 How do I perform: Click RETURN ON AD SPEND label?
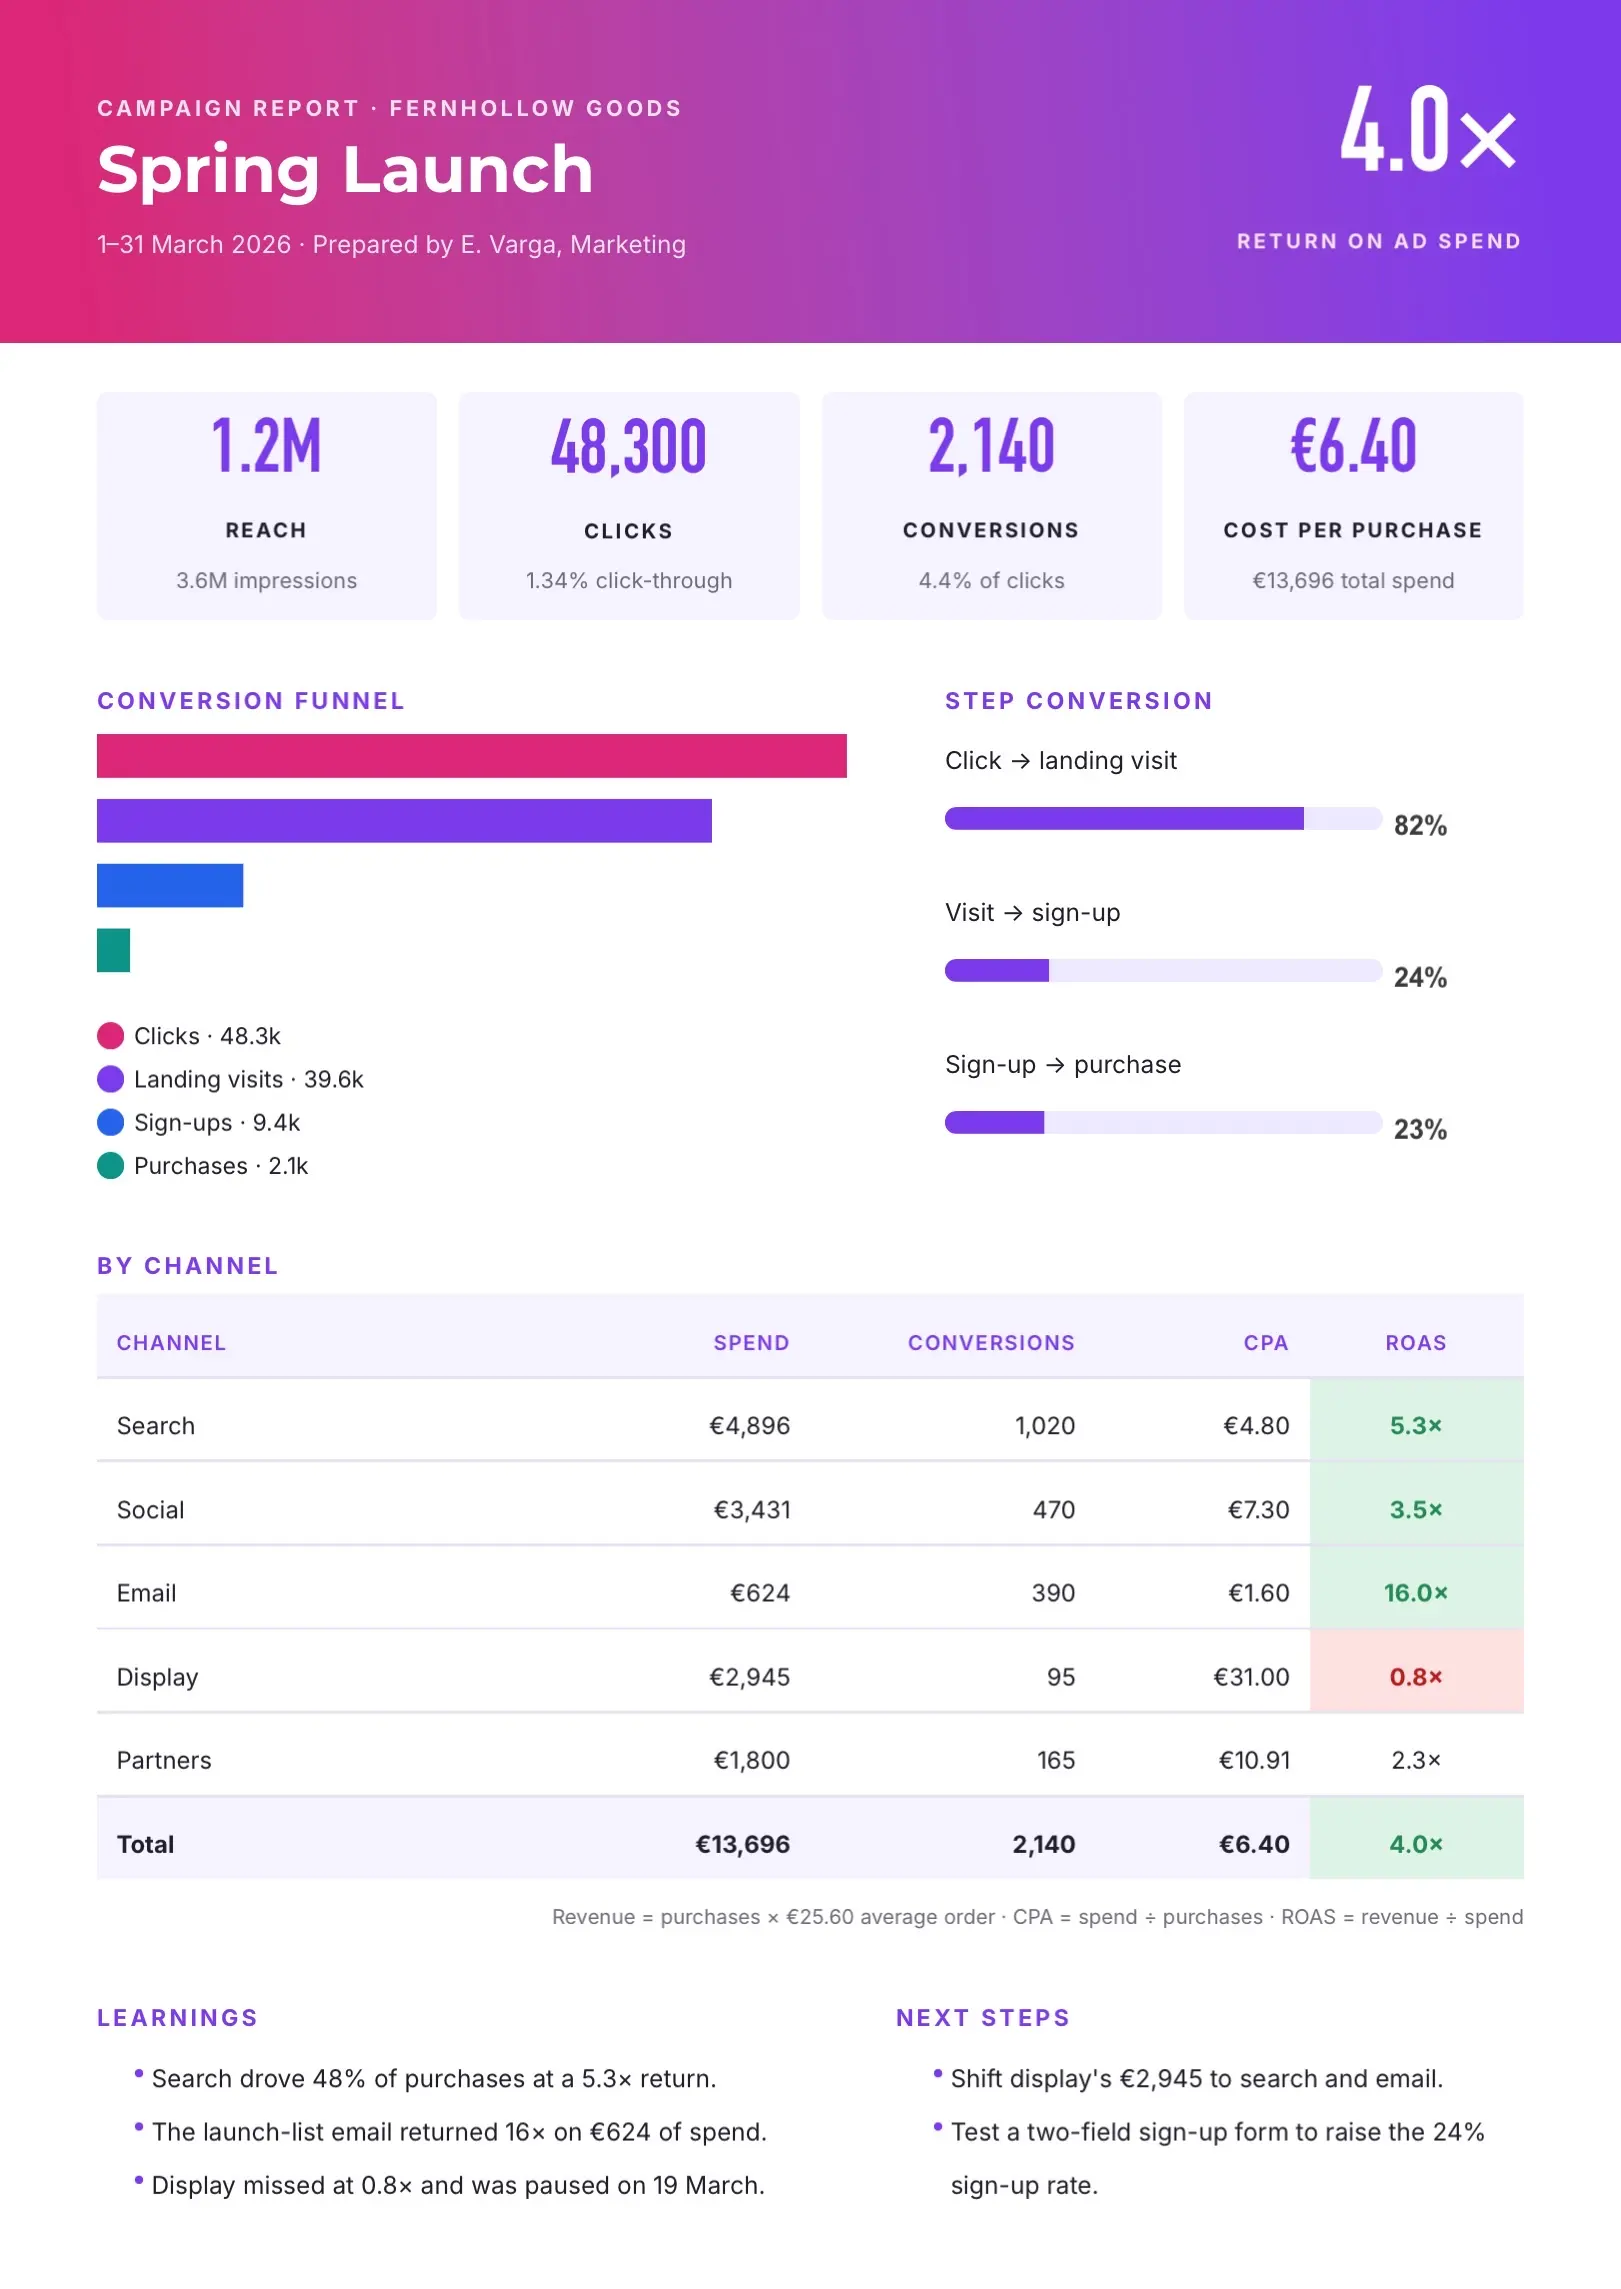pyautogui.click(x=1379, y=241)
